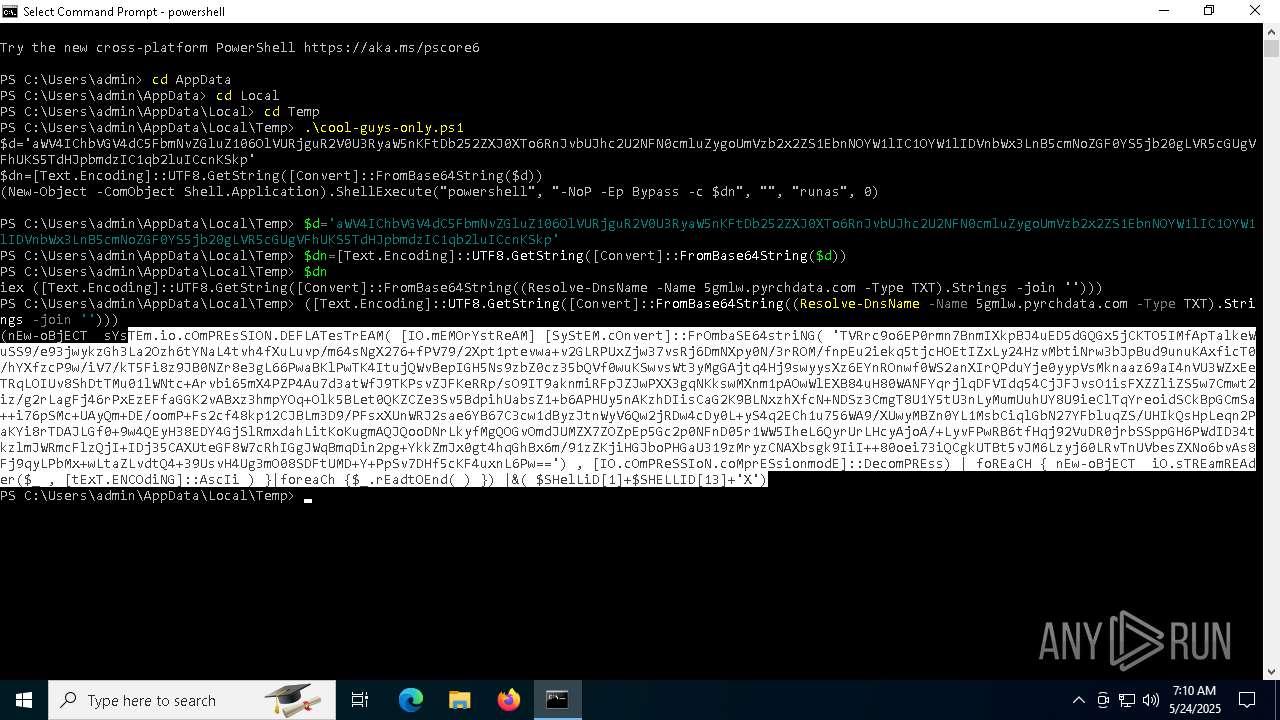Close the Command Prompt window
The height and width of the screenshot is (720, 1280).
[1255, 11]
